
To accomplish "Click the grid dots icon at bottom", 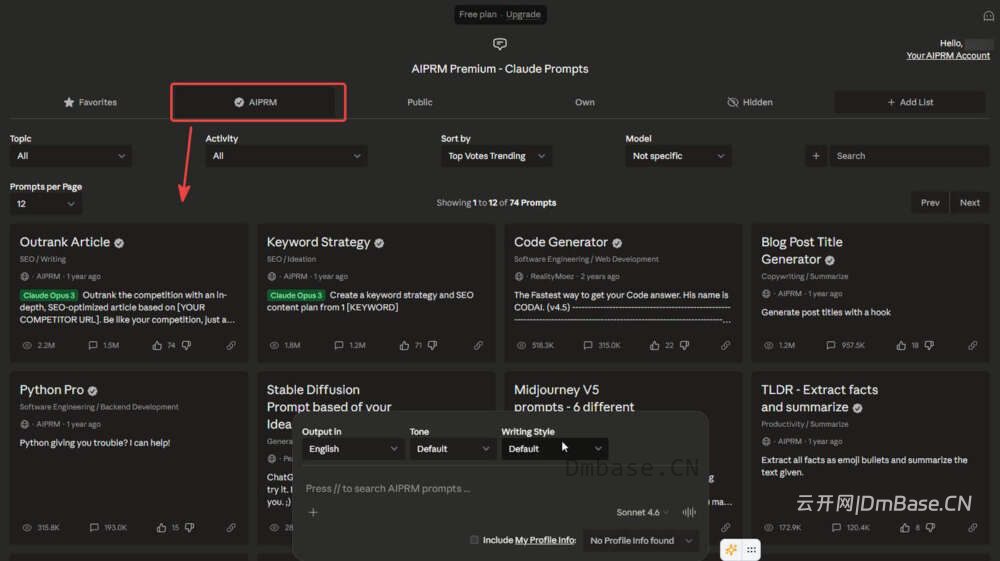I will [751, 550].
